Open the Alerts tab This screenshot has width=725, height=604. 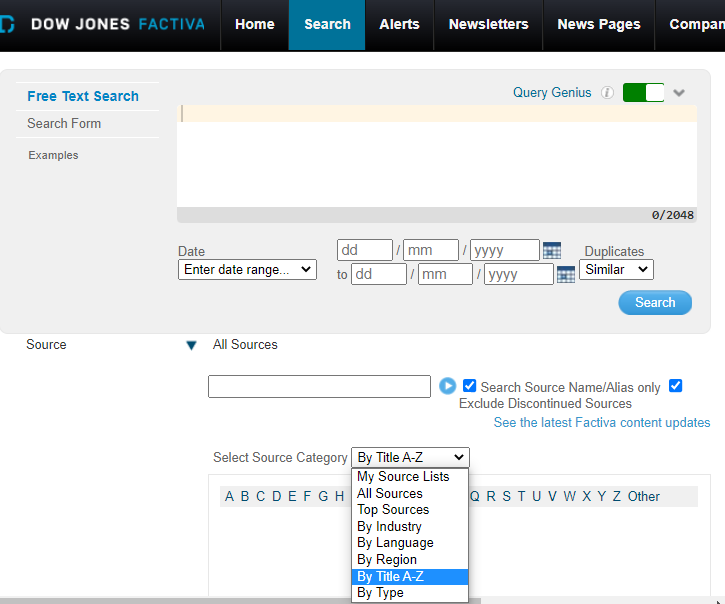click(x=399, y=24)
